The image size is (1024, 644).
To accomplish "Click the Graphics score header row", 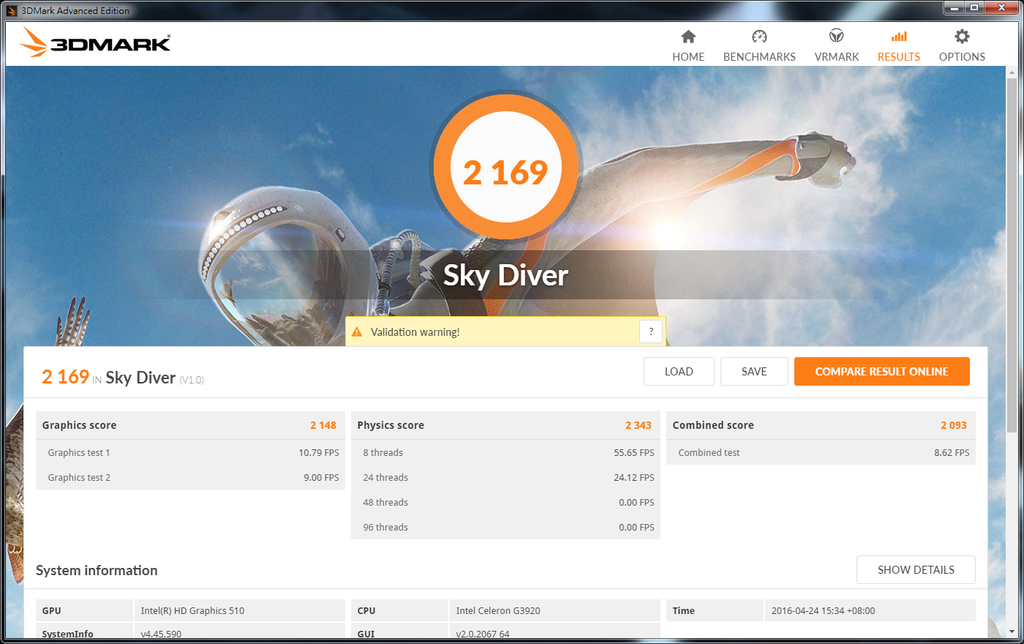I will click(x=190, y=425).
